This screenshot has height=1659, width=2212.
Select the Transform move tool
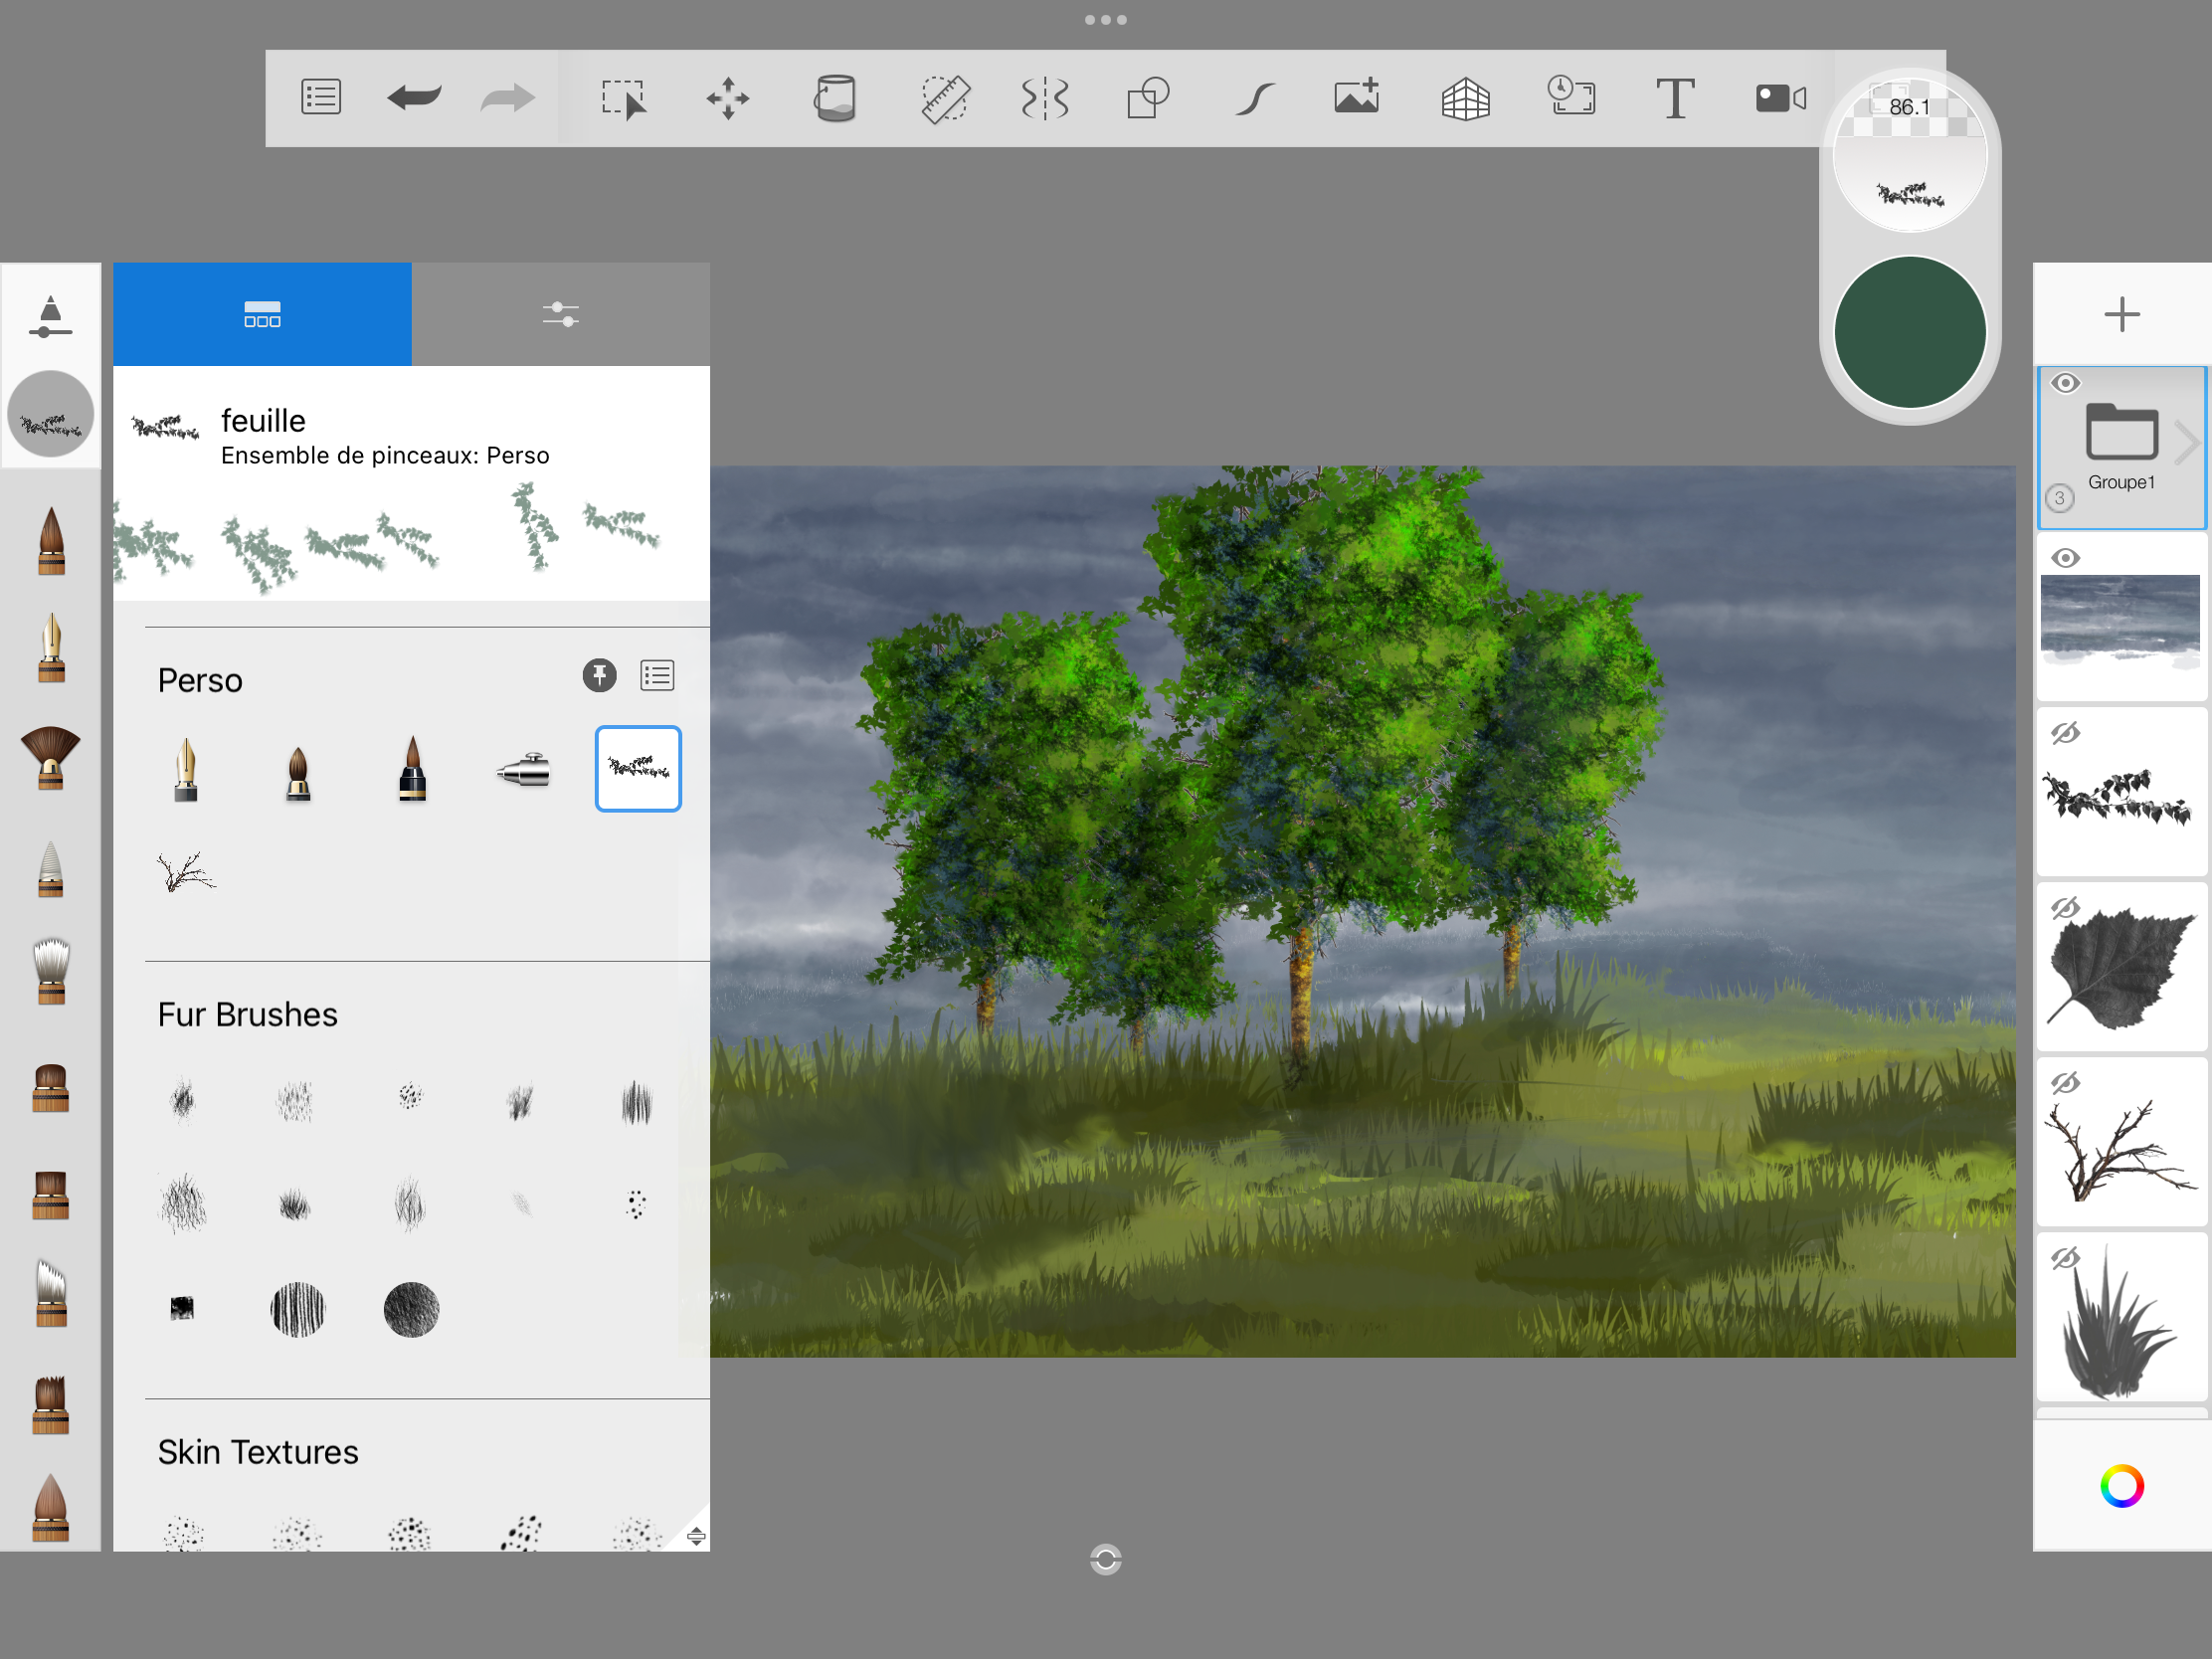click(x=727, y=98)
